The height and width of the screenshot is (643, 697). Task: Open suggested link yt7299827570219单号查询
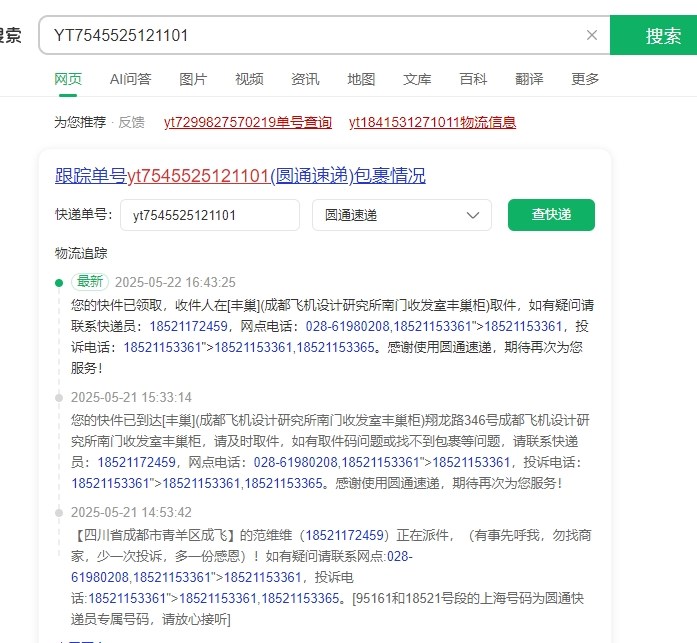pos(248,122)
